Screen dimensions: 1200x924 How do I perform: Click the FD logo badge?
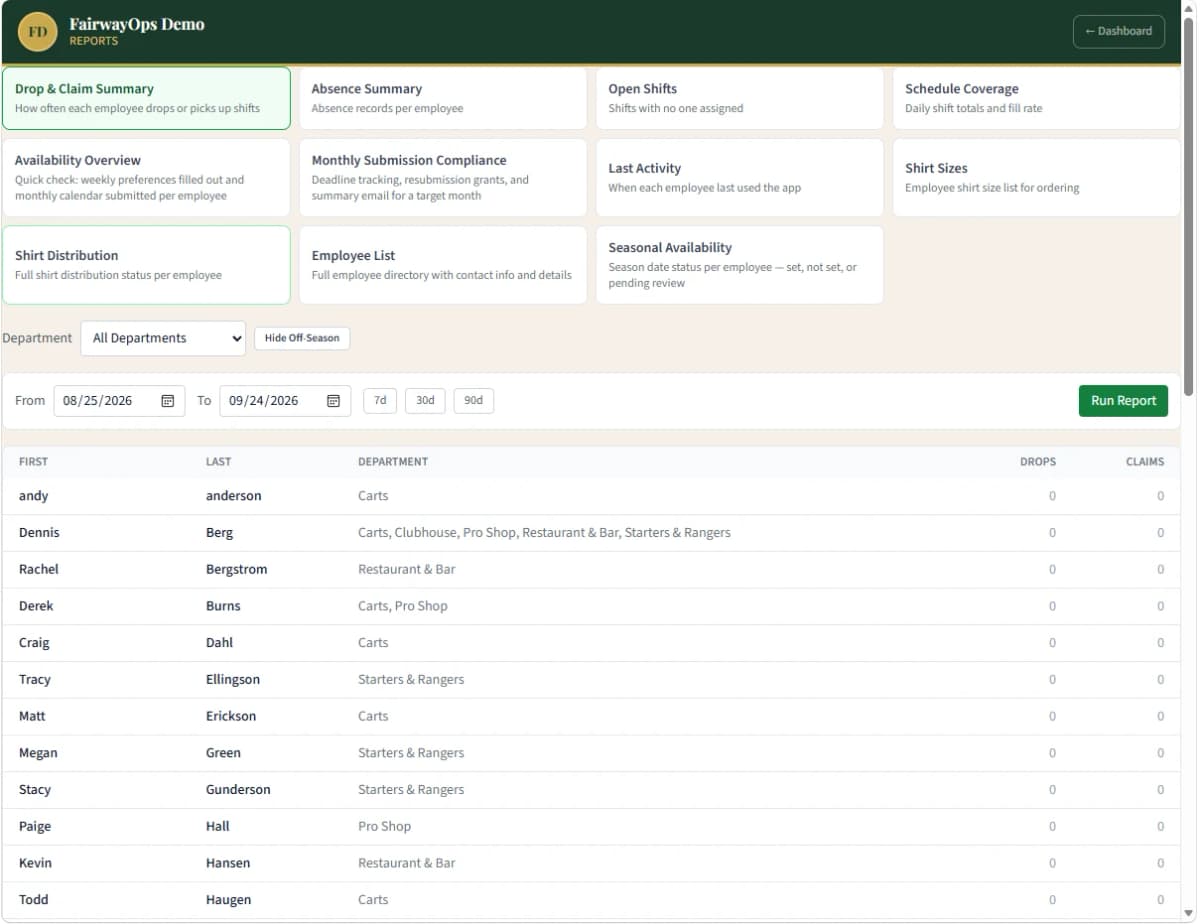click(x=37, y=32)
